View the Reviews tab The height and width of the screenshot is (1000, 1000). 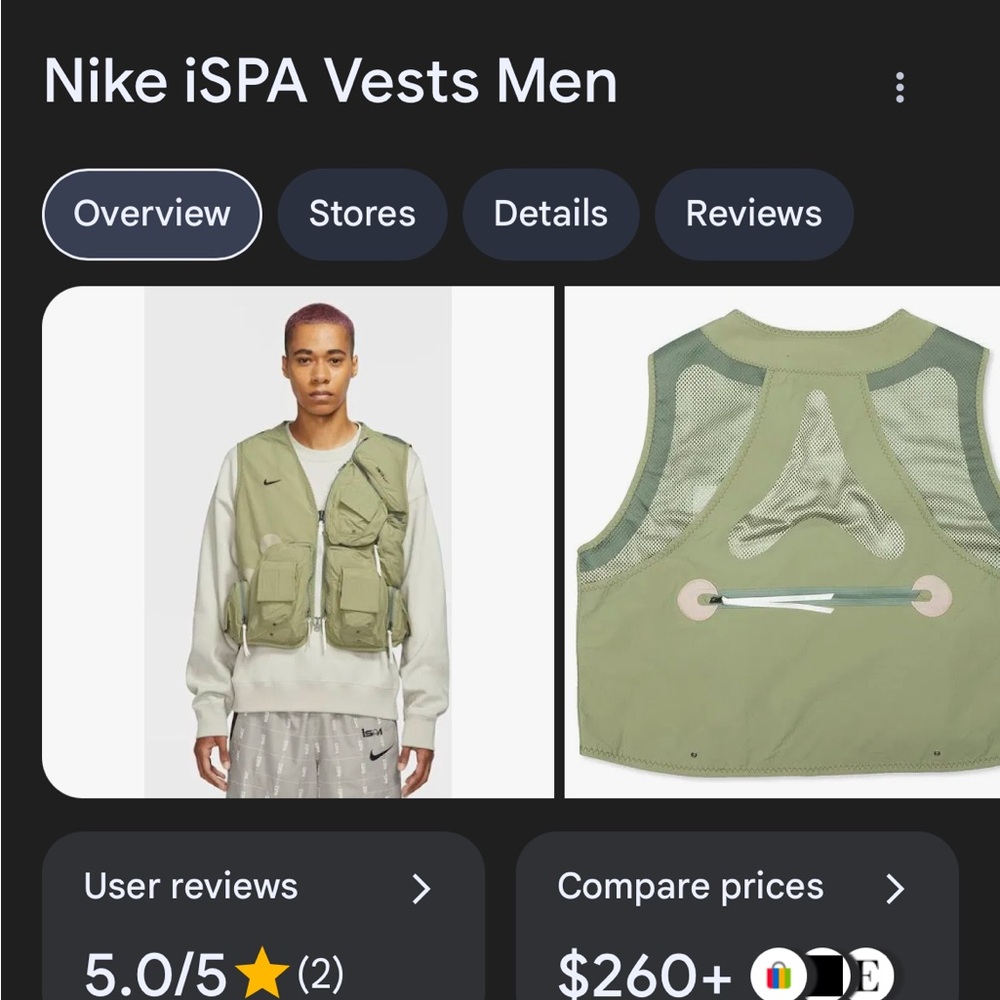point(753,213)
